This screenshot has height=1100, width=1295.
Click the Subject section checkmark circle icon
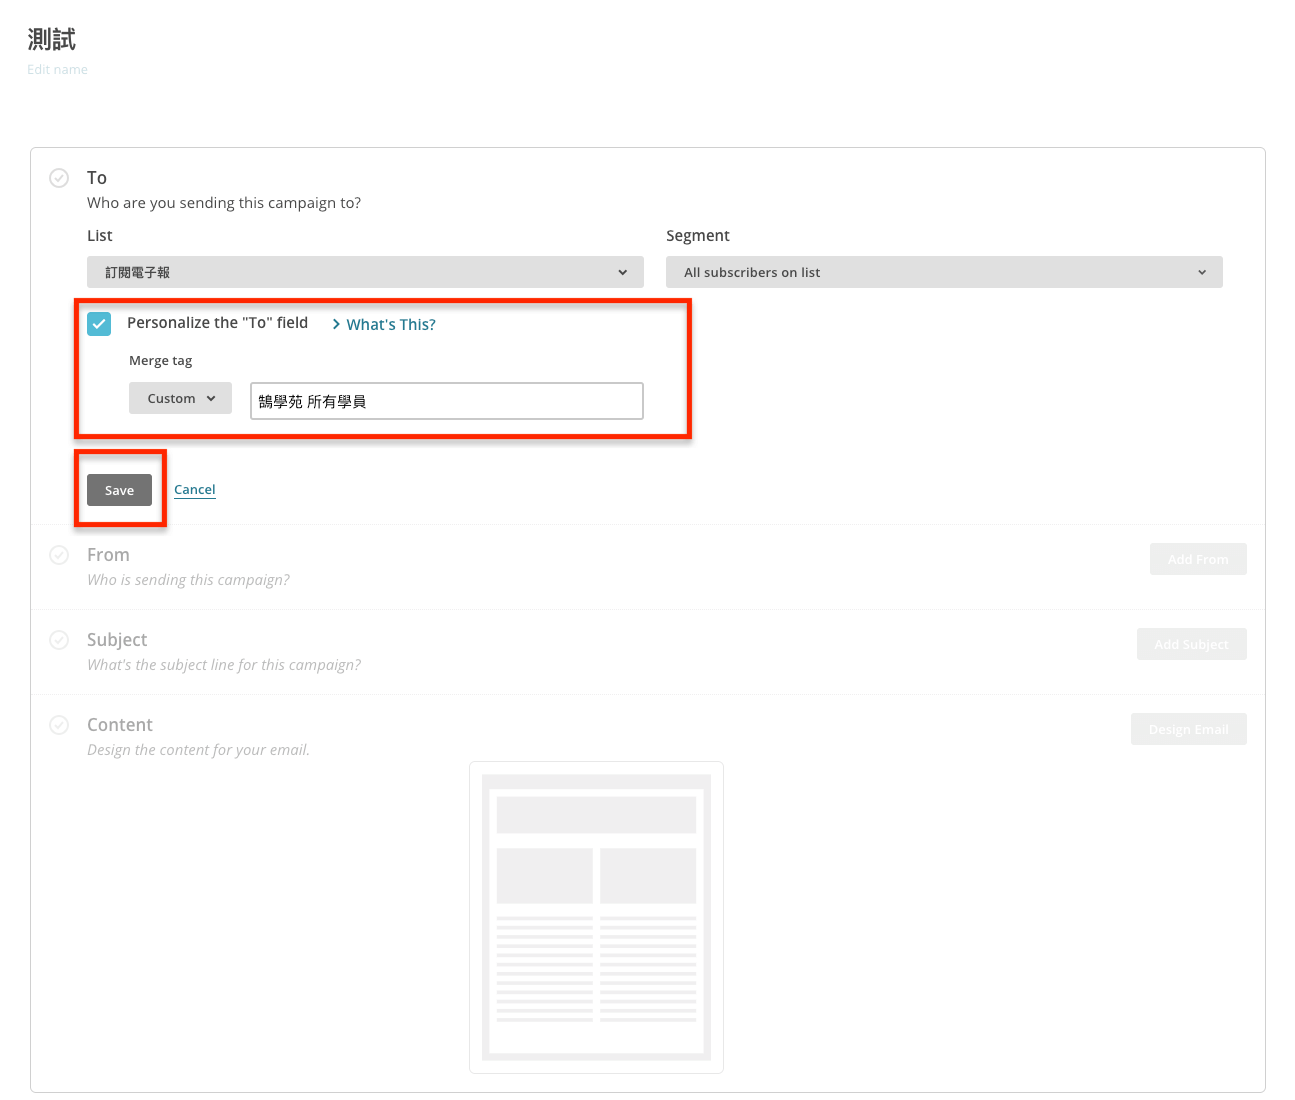click(x=59, y=640)
